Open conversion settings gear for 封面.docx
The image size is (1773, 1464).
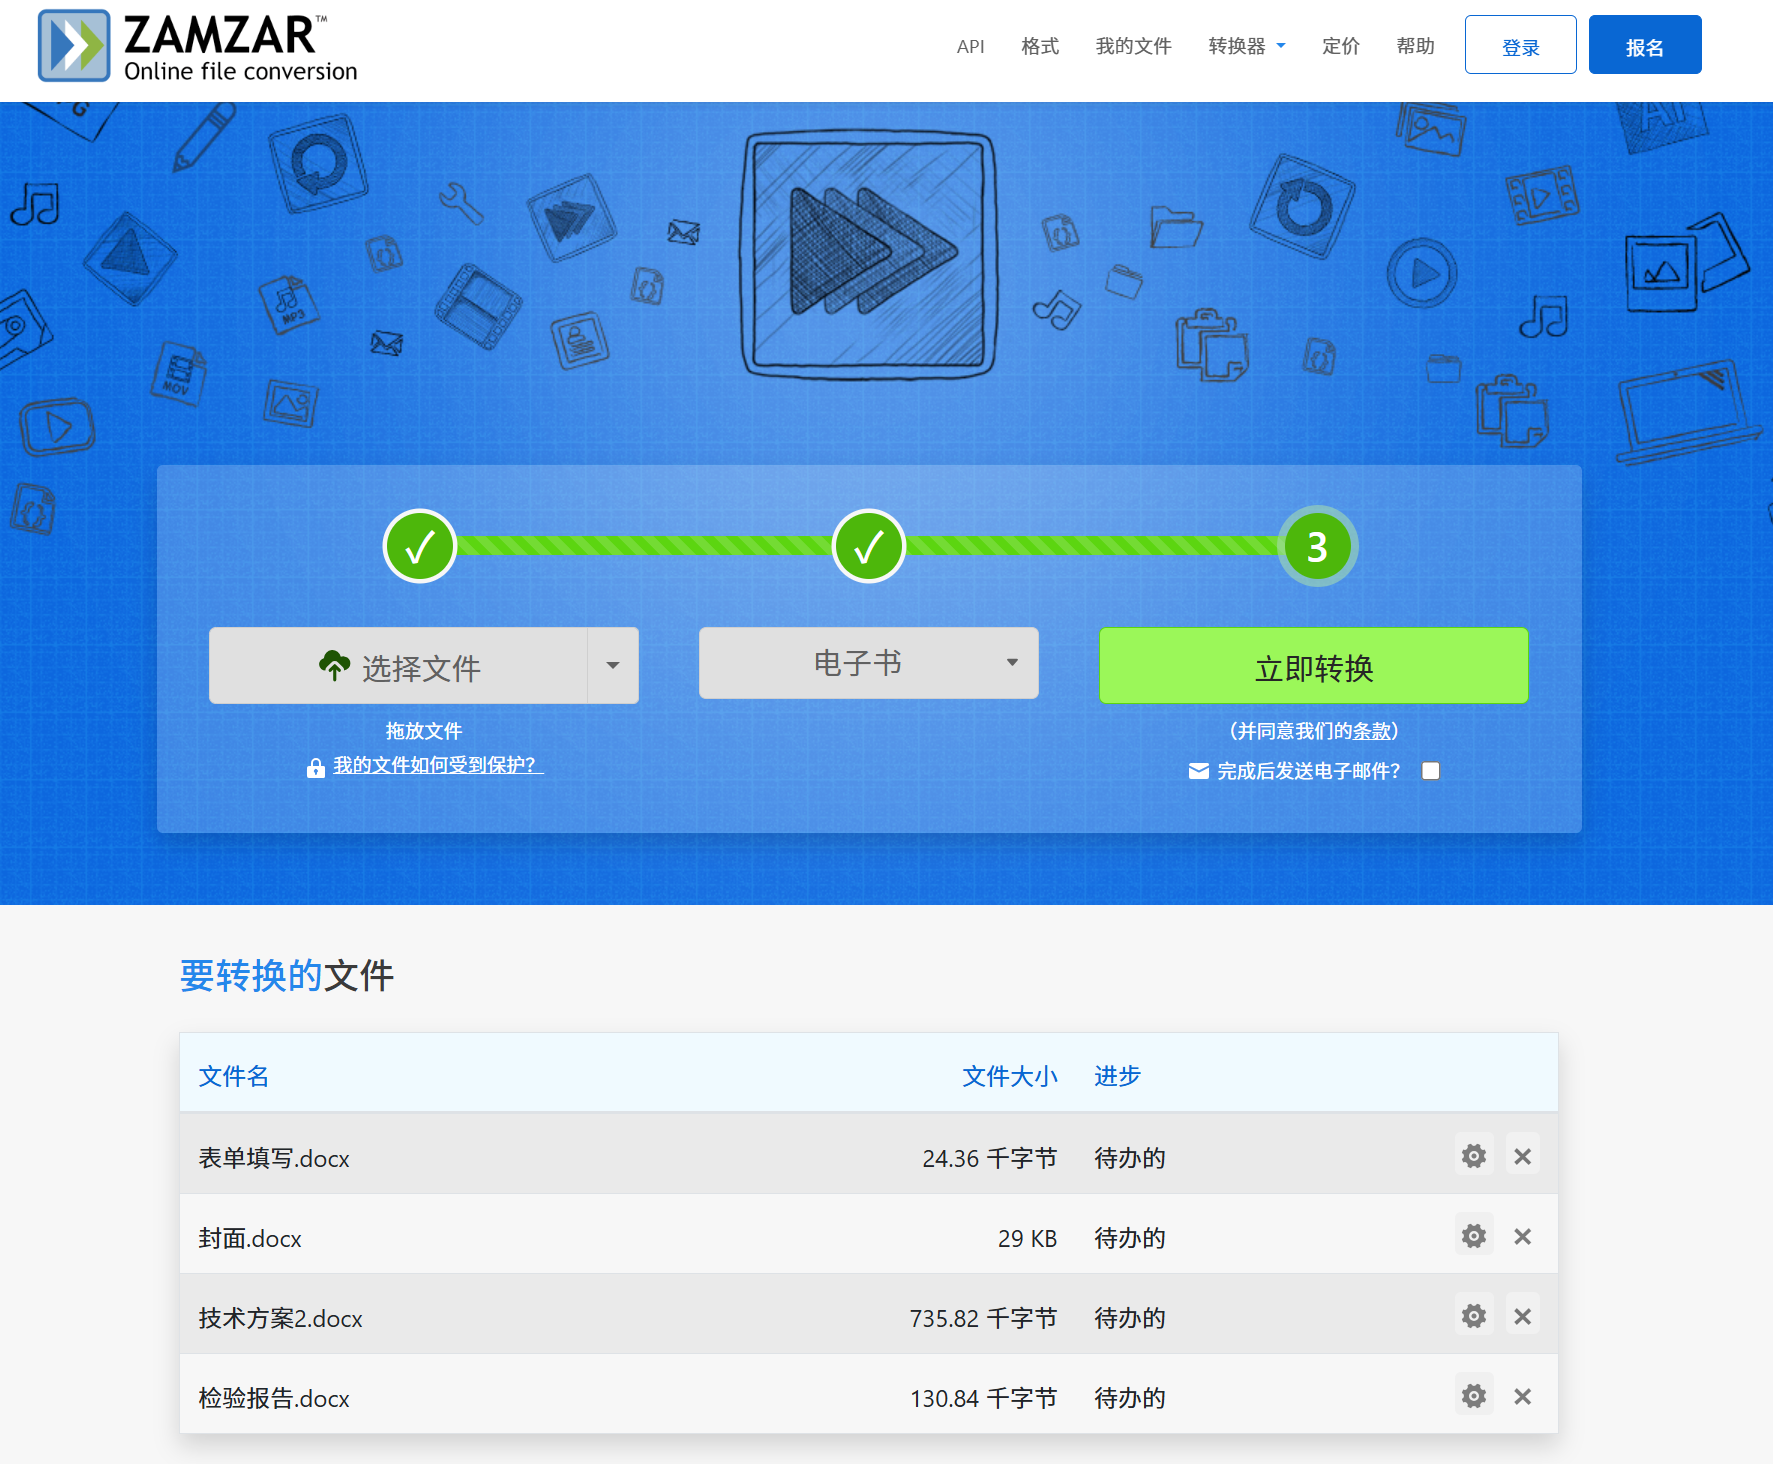click(1473, 1235)
